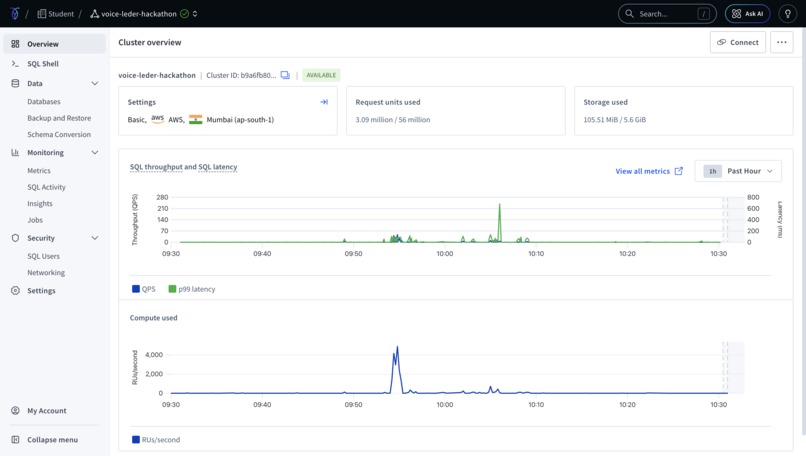Click the compute spike in Compute used chart

coord(396,370)
